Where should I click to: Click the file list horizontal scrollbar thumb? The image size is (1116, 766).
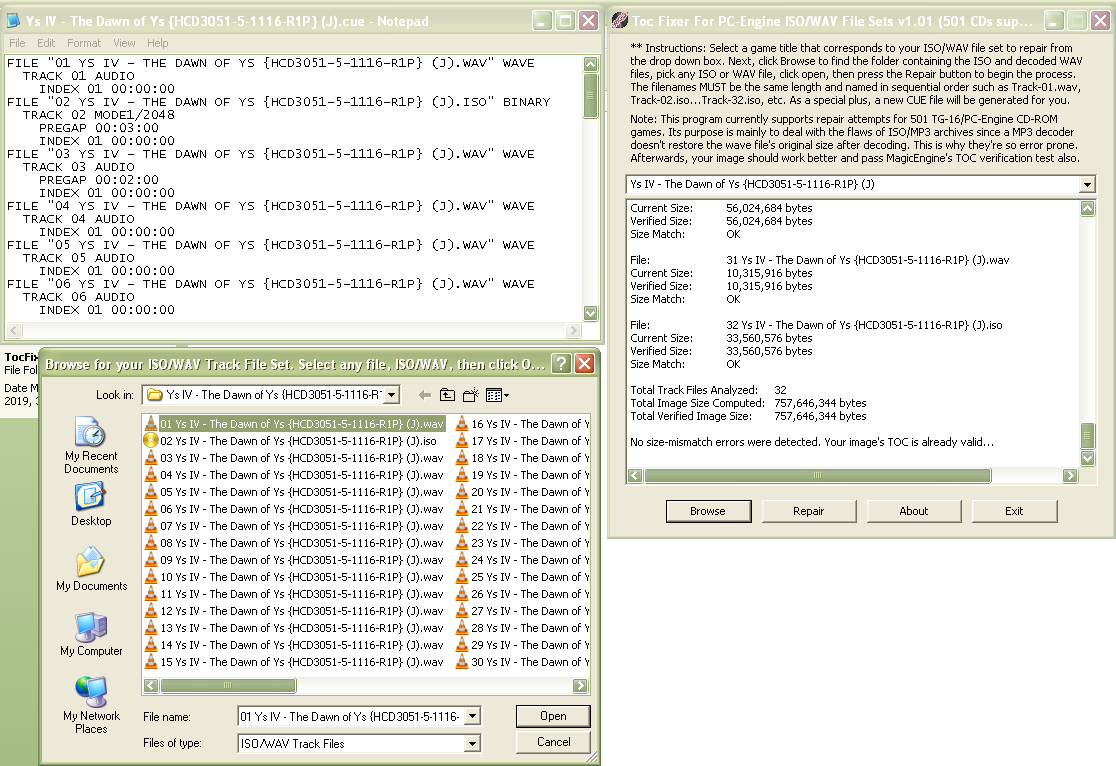[x=228, y=686]
